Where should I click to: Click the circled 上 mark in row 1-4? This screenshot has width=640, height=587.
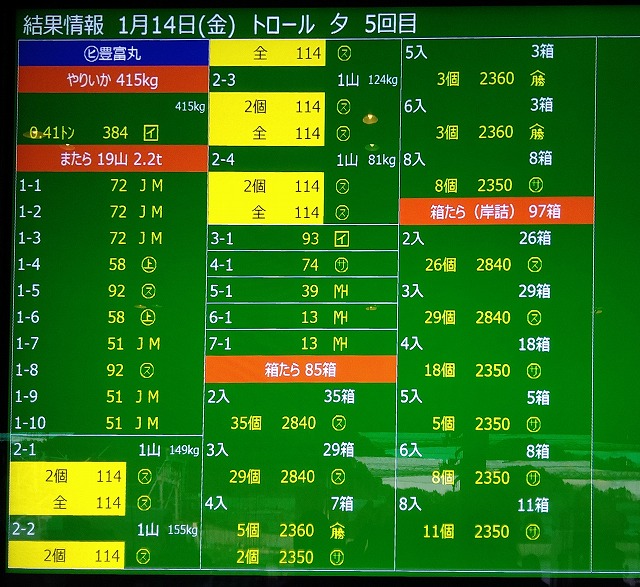(x=147, y=265)
